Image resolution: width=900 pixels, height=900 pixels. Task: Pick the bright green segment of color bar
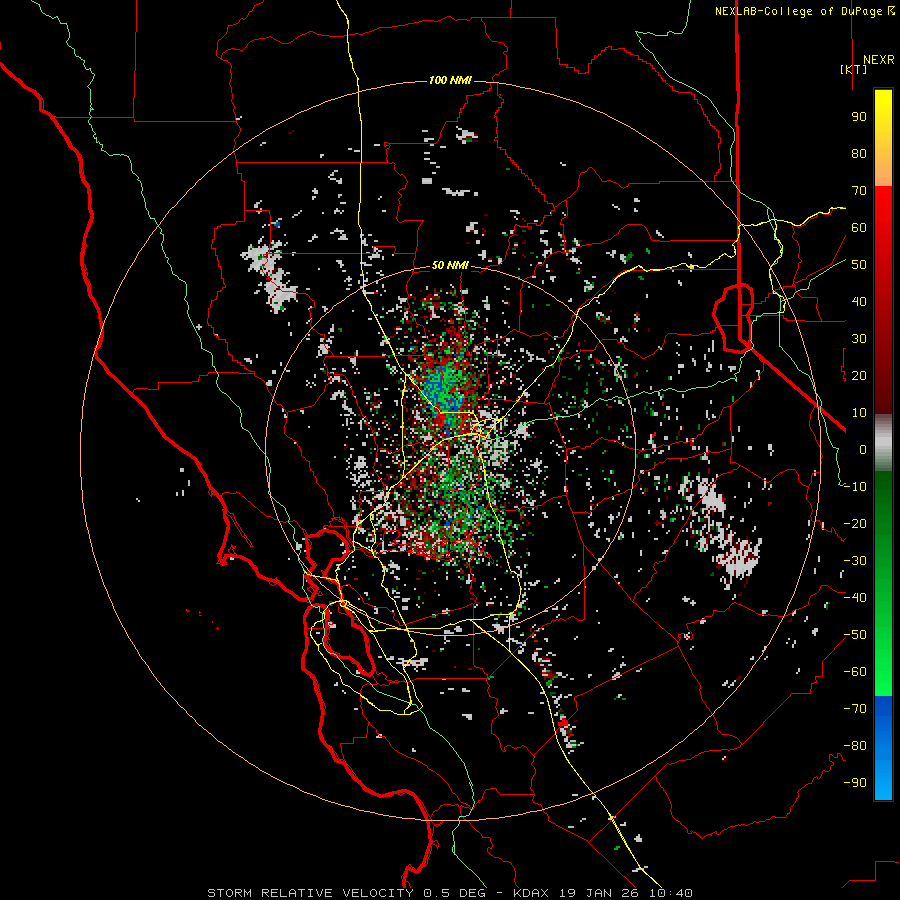click(x=883, y=660)
